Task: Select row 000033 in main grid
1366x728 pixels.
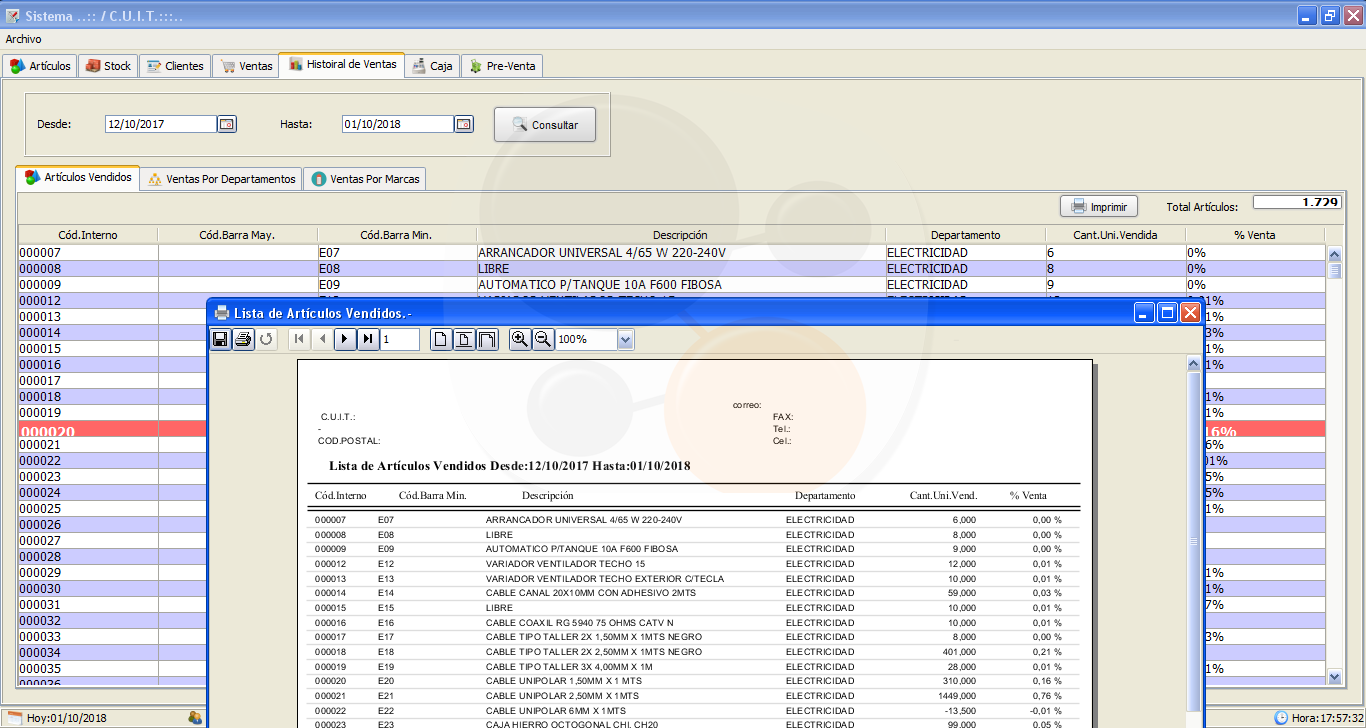Action: tap(112, 637)
